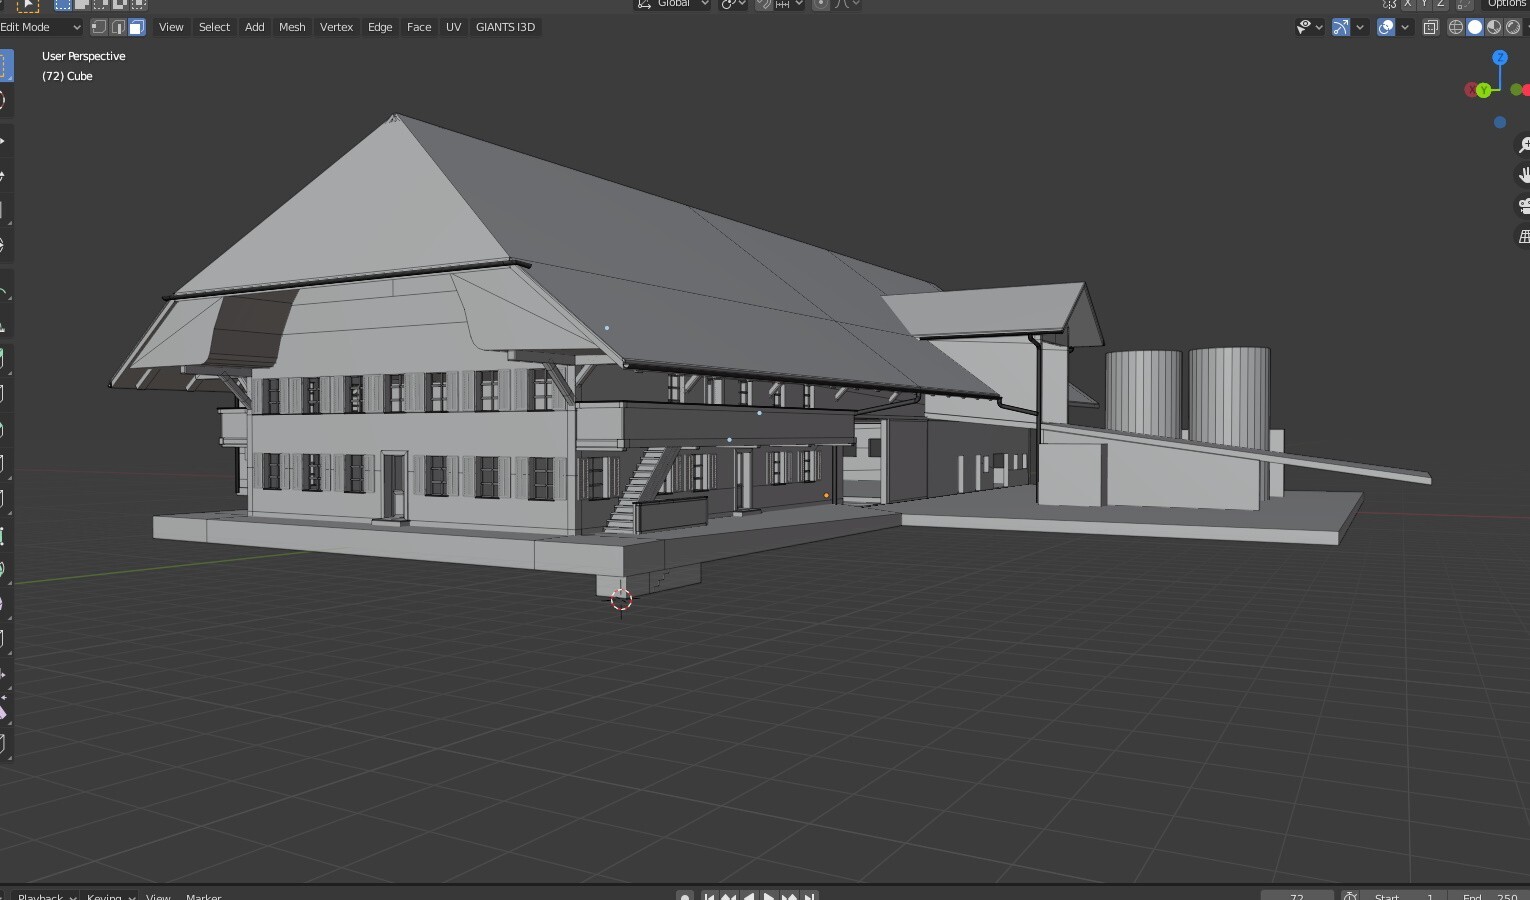
Task: Click the green Y axis gizmo handle
Action: click(1484, 90)
